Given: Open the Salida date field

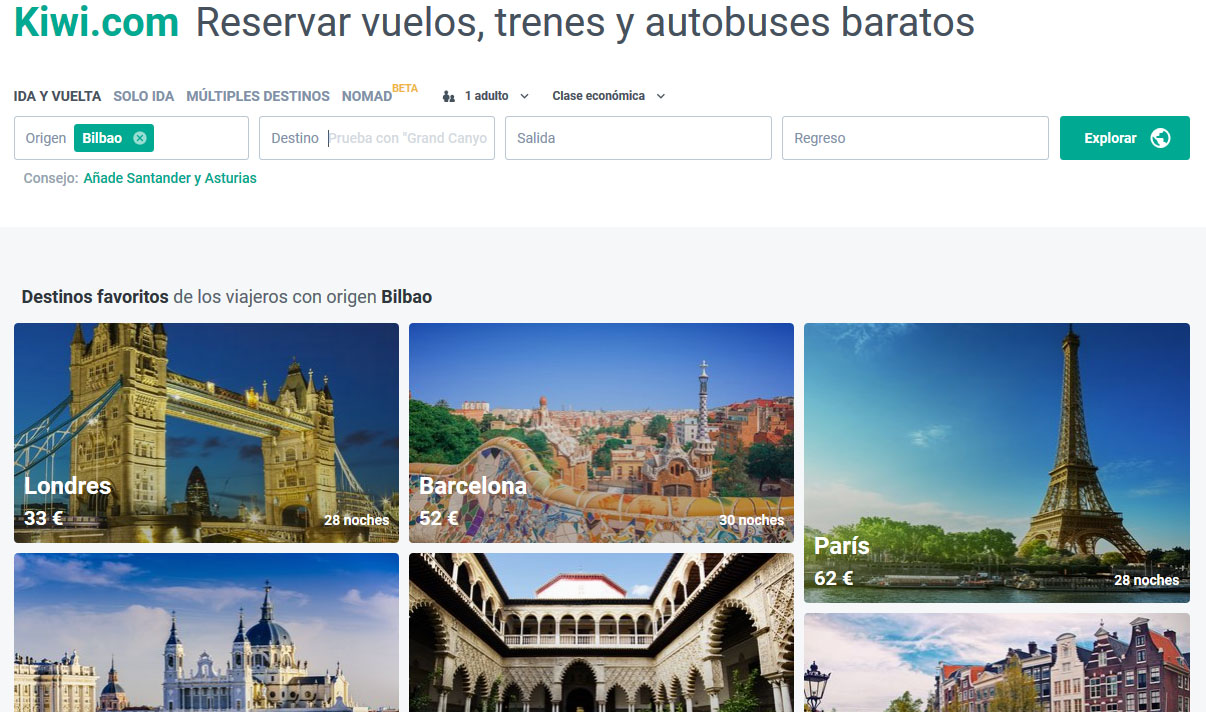Looking at the screenshot, I should (x=638, y=138).
